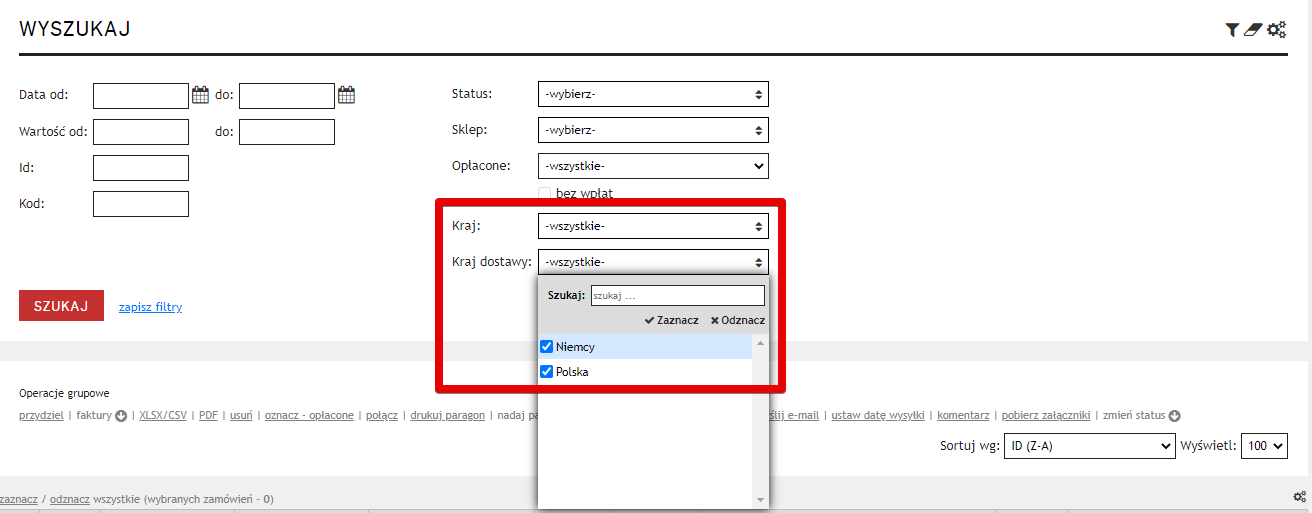Click the filter funnel icon in header
The height and width of the screenshot is (513, 1312).
pyautogui.click(x=1232, y=30)
